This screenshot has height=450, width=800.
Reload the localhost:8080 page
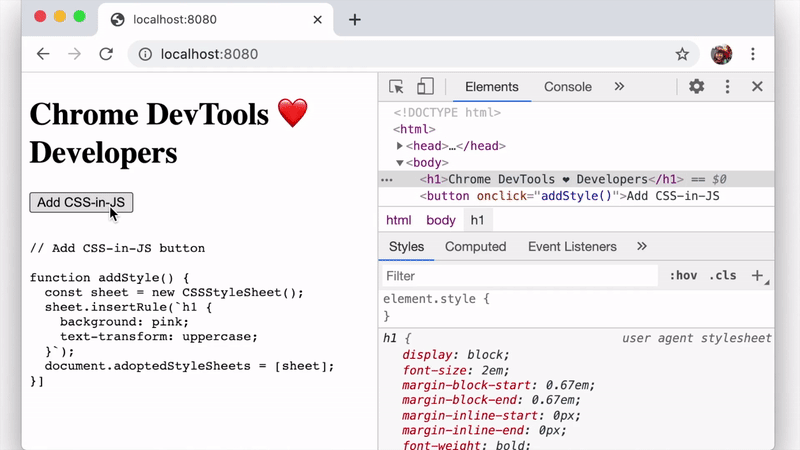(x=106, y=54)
